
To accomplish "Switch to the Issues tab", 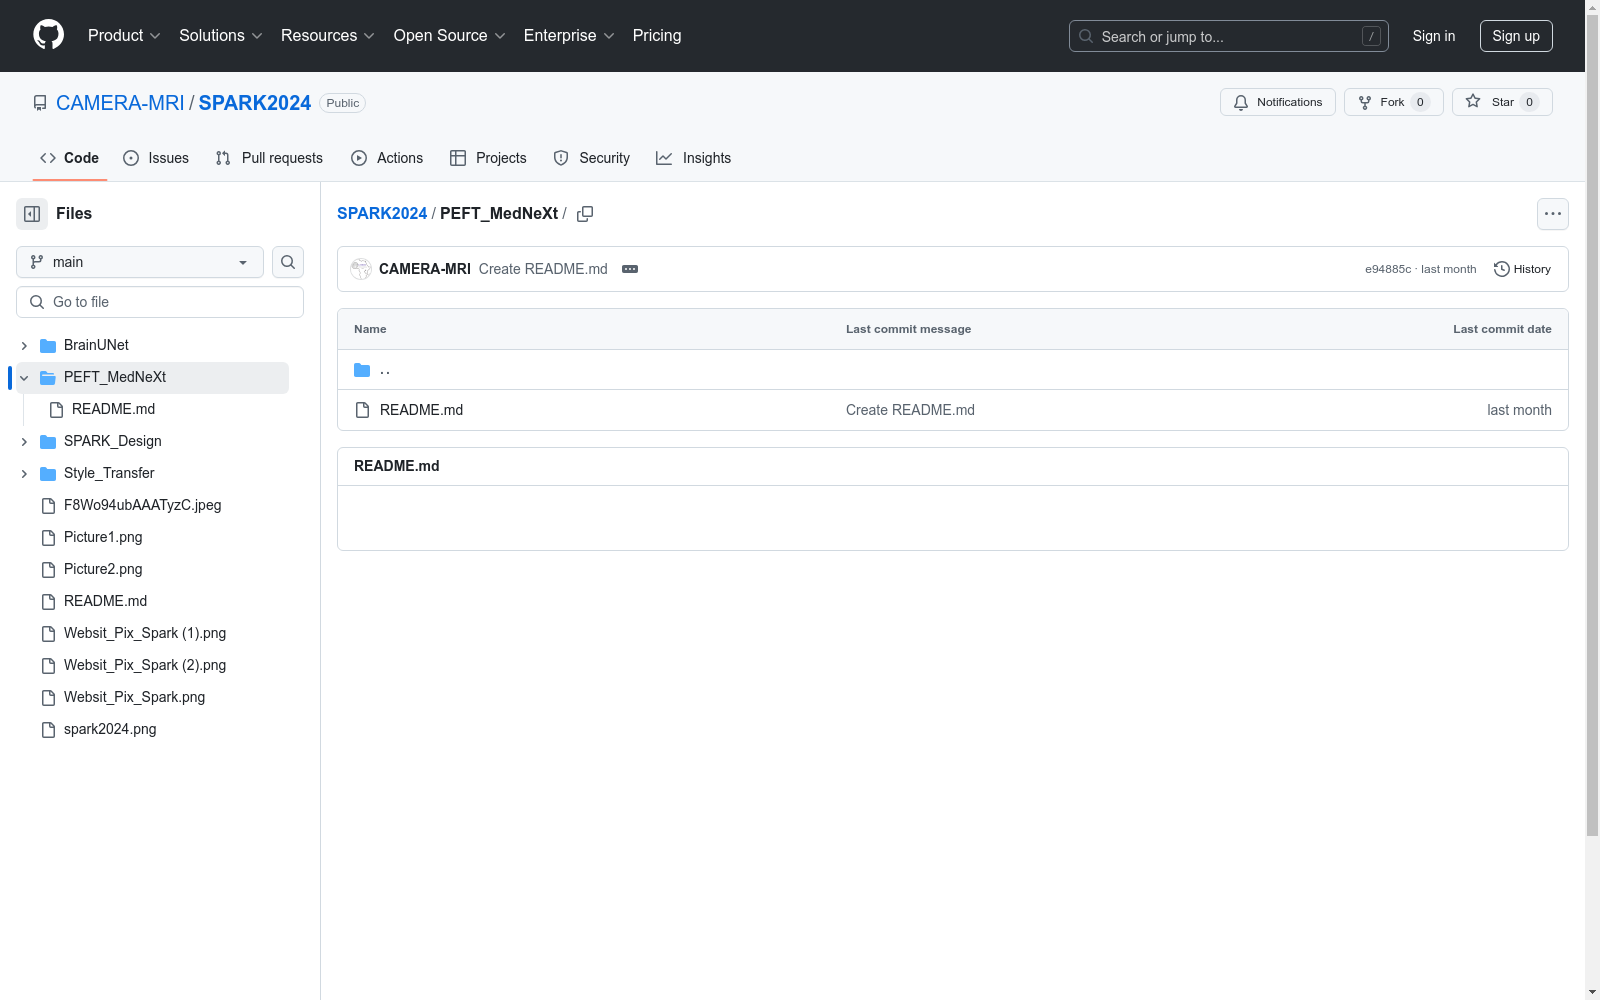I will point(156,158).
